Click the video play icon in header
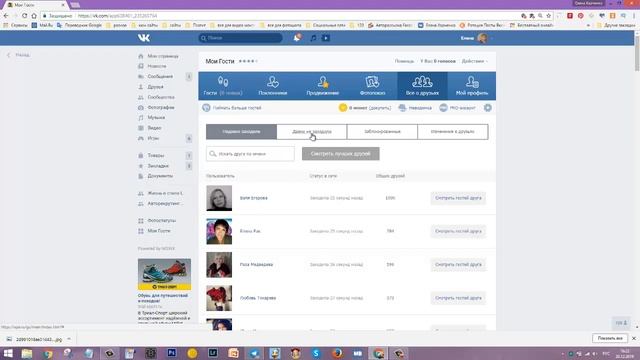Screen dimensions: 640x360 [326, 38]
